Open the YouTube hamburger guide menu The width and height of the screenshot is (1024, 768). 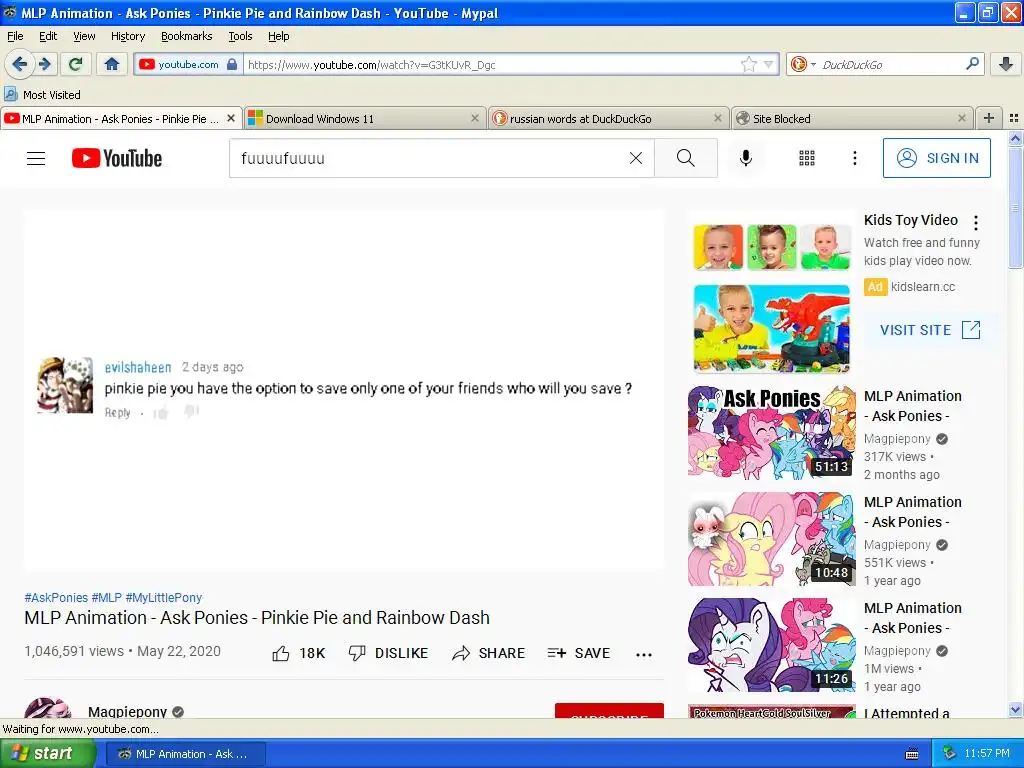(x=36, y=158)
